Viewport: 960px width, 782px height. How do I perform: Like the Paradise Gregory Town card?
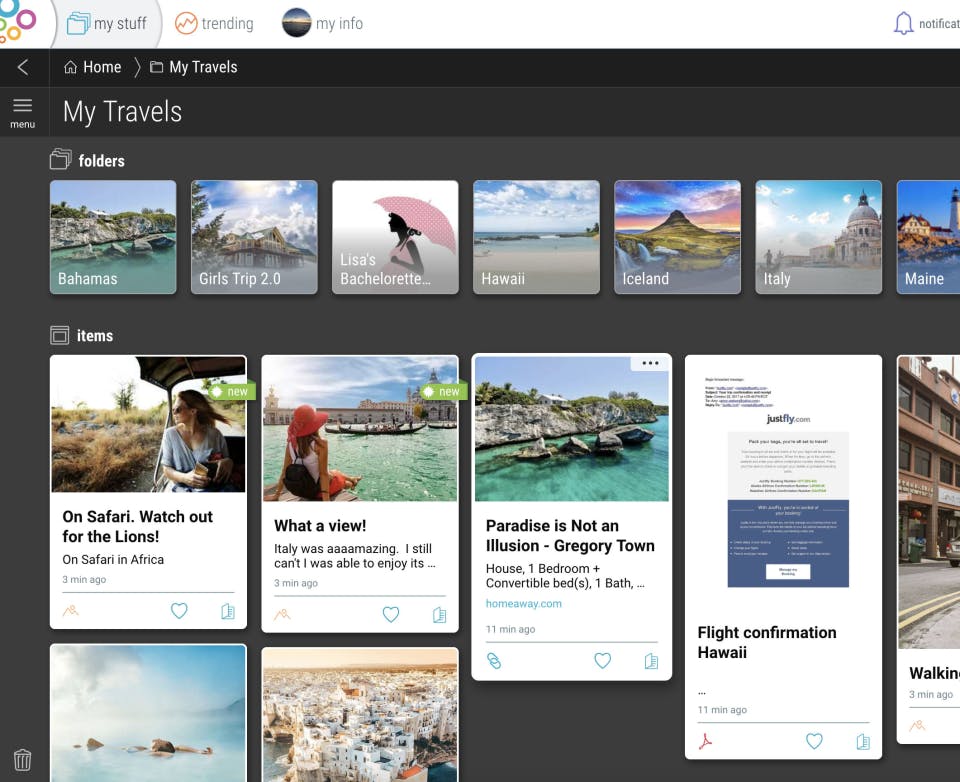click(602, 660)
